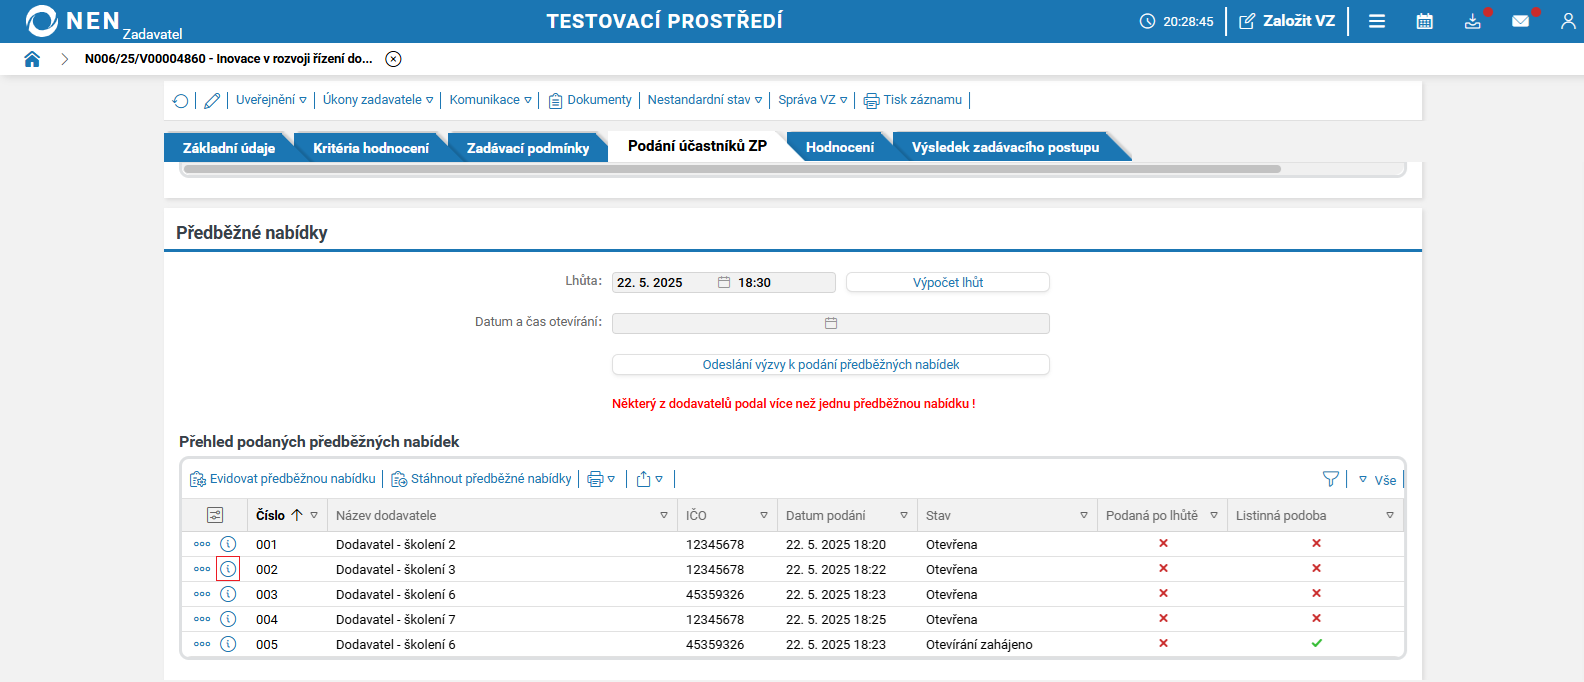1584x682 pixels.
Task: Switch to Výsledek zadávacího postupu tab
Action: 1005,148
